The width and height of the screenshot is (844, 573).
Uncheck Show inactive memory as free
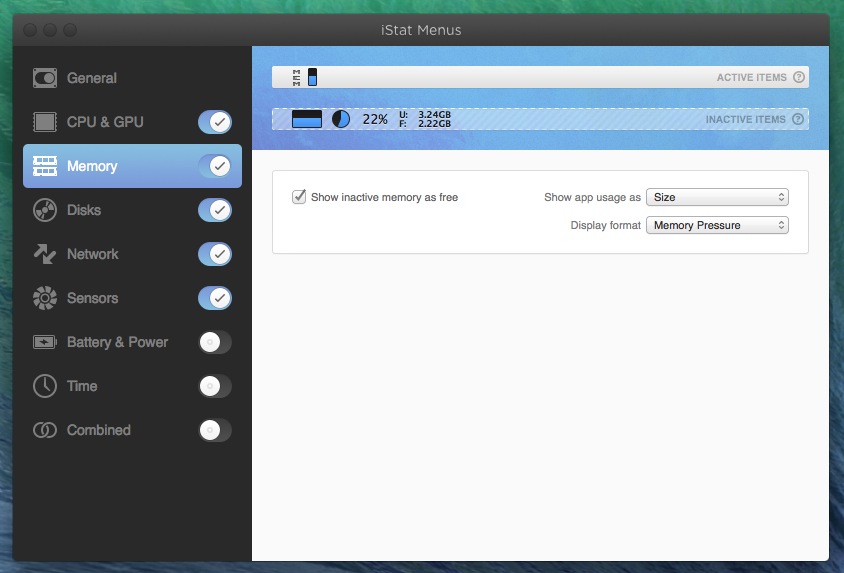(x=299, y=197)
